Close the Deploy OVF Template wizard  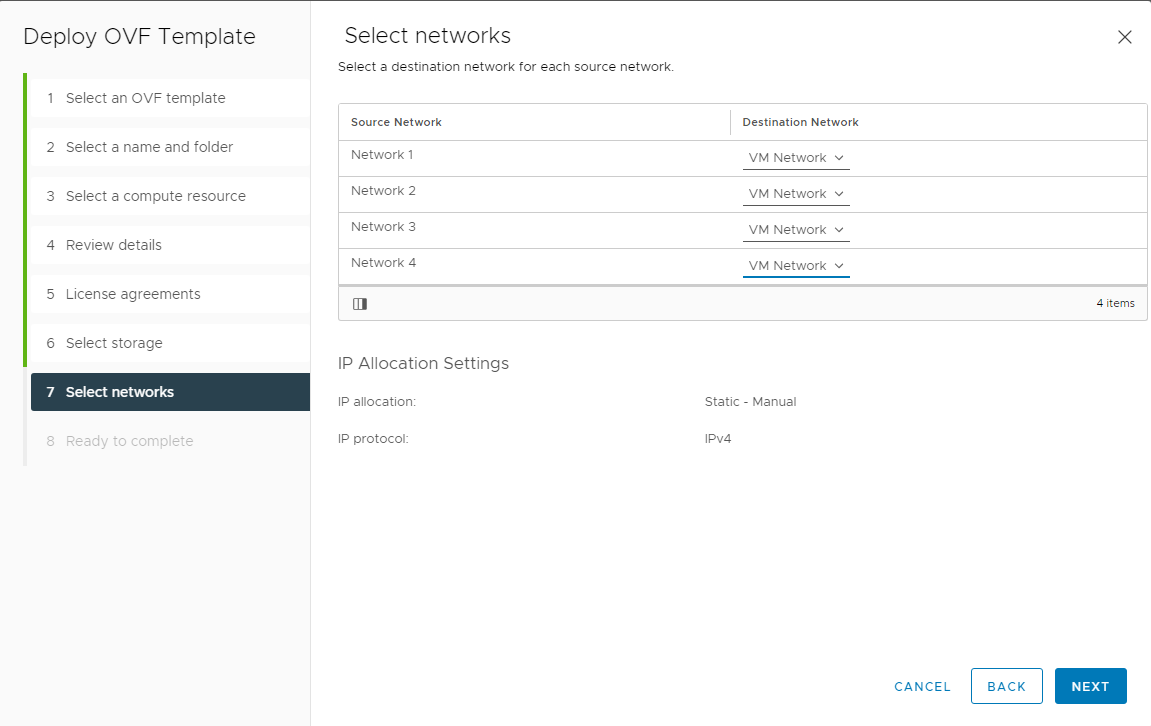coord(1124,36)
